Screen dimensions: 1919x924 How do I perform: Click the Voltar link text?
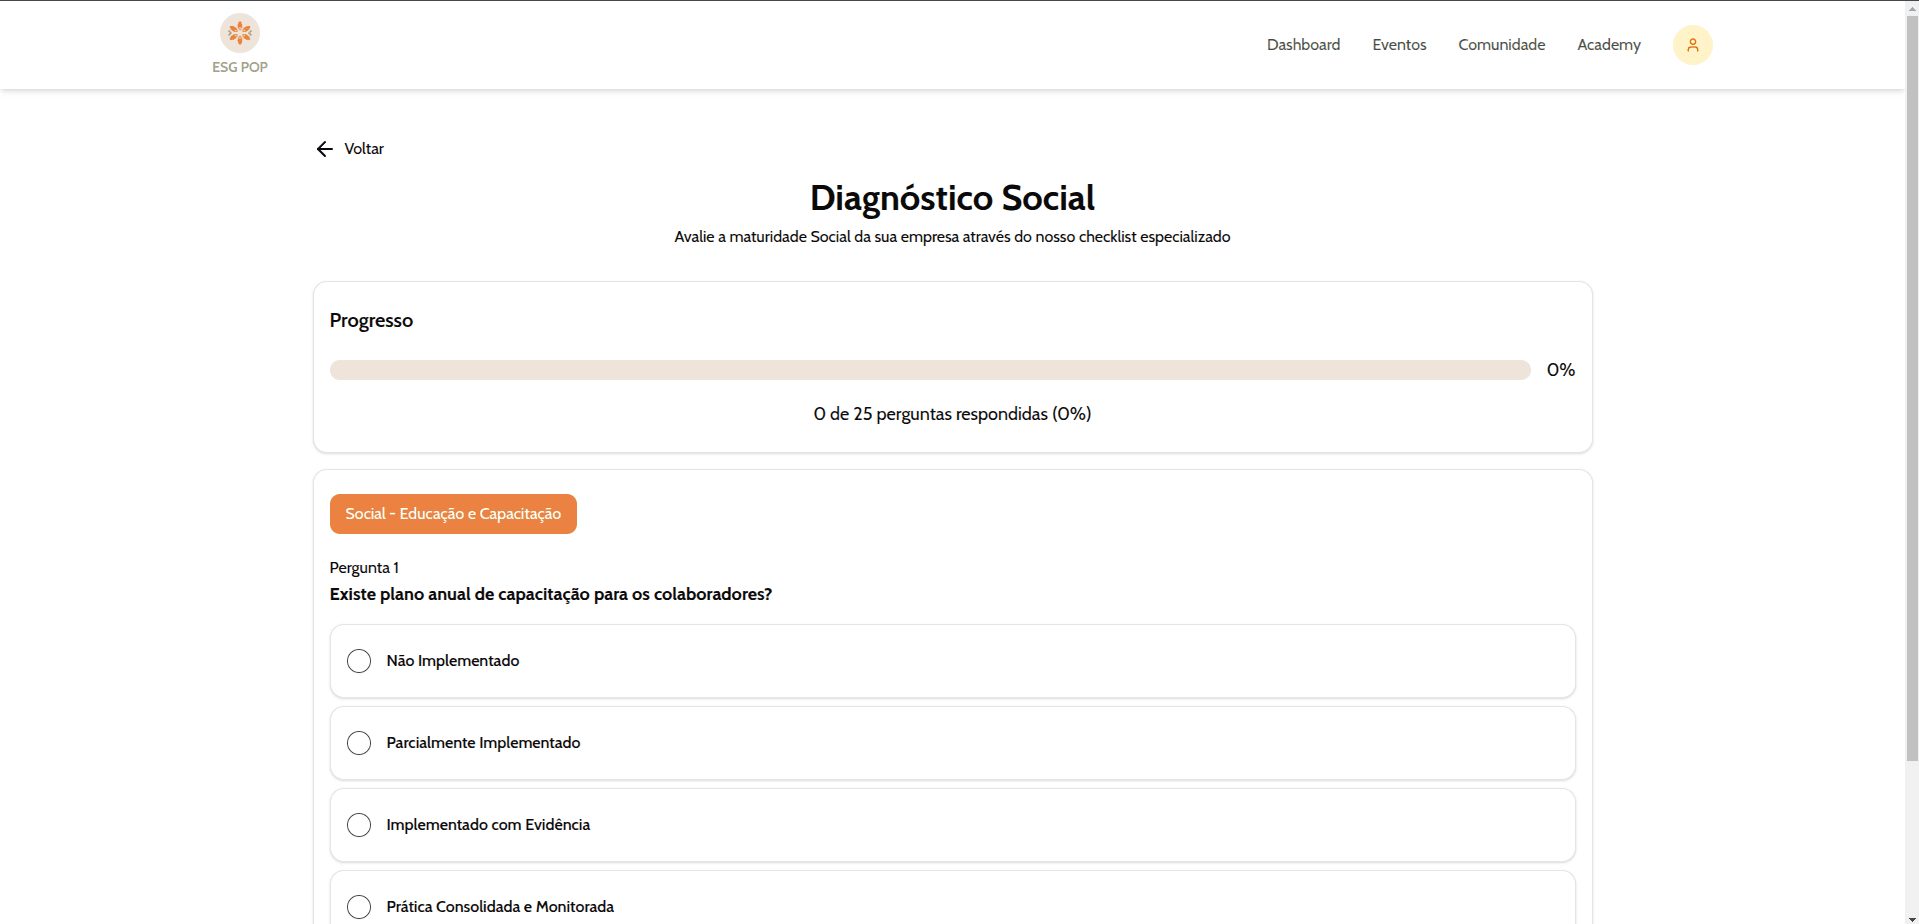click(x=364, y=149)
